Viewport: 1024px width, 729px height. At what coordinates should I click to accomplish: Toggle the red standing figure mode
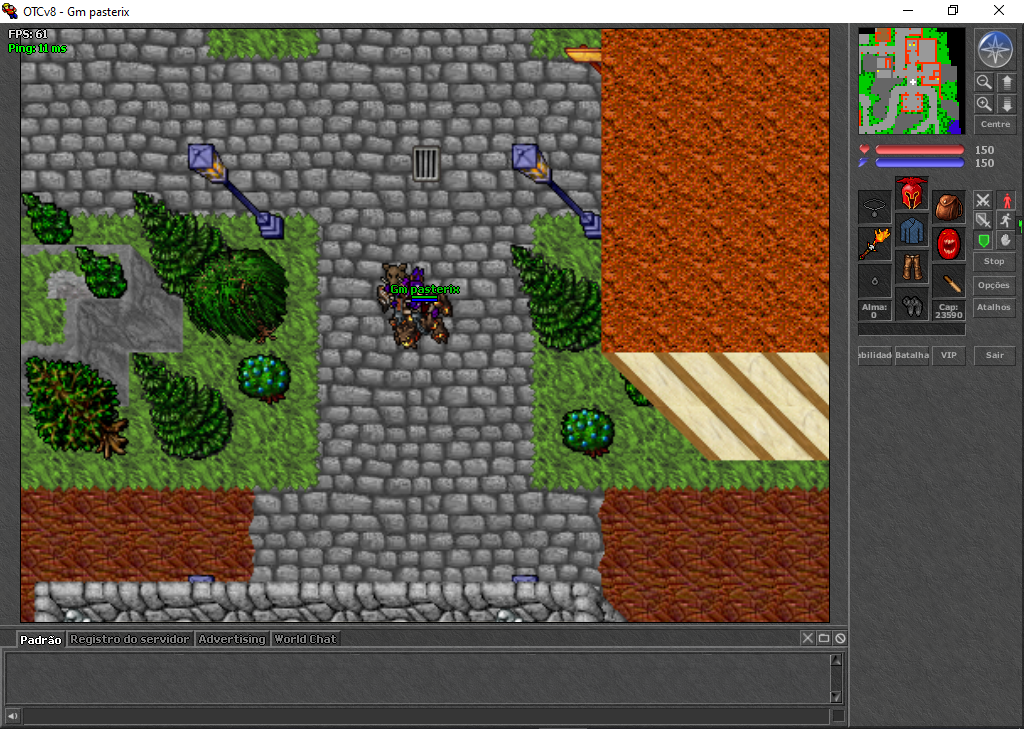click(1006, 200)
